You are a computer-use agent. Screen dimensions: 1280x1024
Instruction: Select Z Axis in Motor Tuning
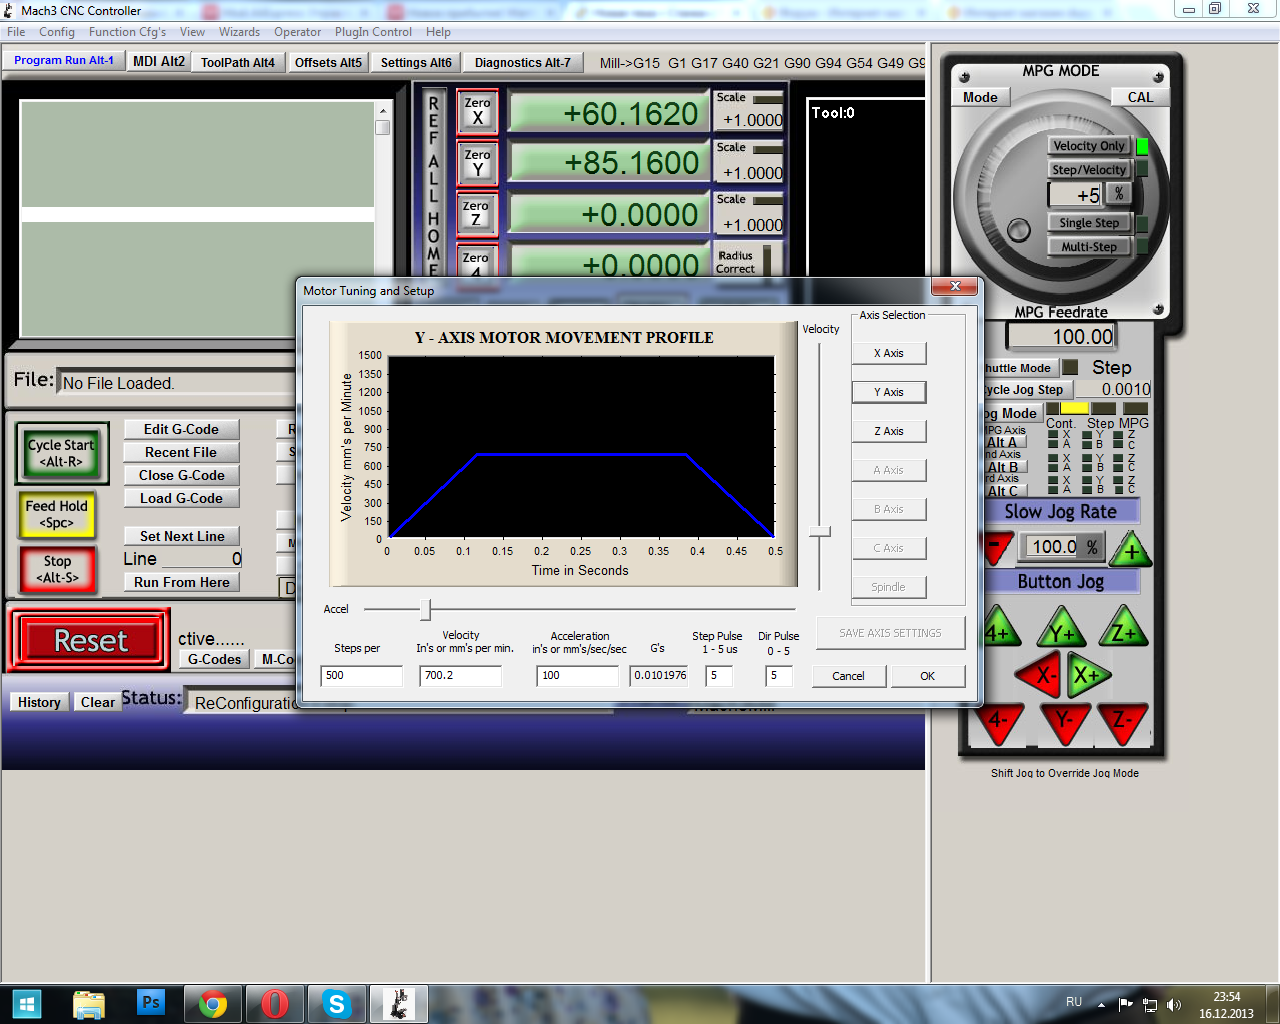tap(889, 431)
